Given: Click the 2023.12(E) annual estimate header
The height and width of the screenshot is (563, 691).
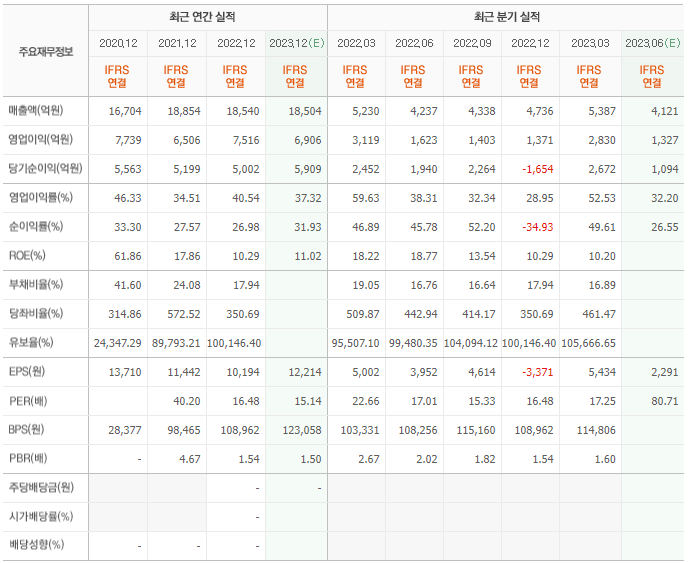Looking at the screenshot, I should [297, 43].
